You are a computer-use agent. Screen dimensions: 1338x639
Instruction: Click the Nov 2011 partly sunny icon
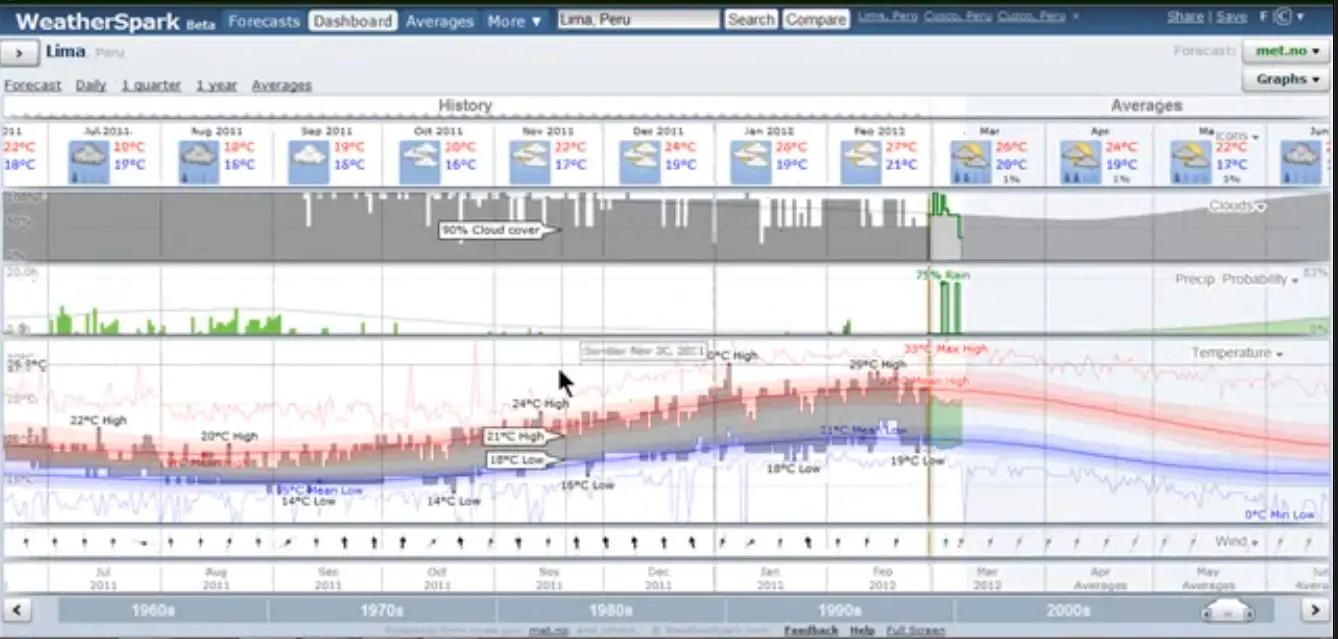[x=529, y=162]
